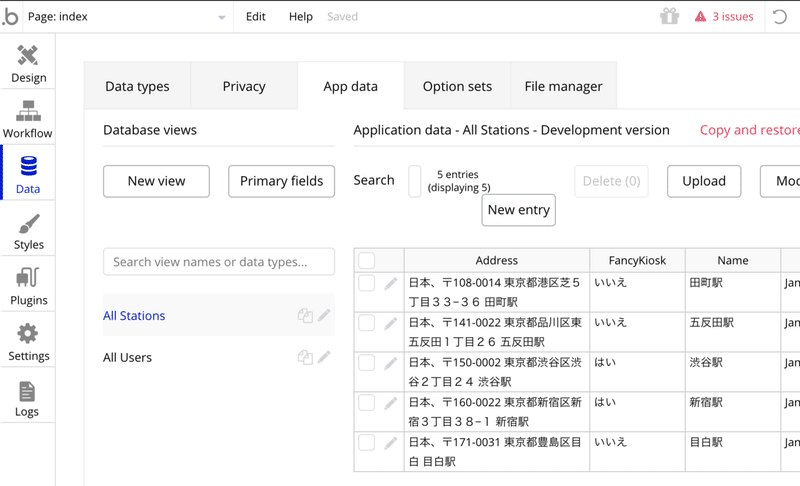Edit the All Users view pencil
Viewport: 800px width, 486px height.
[x=323, y=357]
